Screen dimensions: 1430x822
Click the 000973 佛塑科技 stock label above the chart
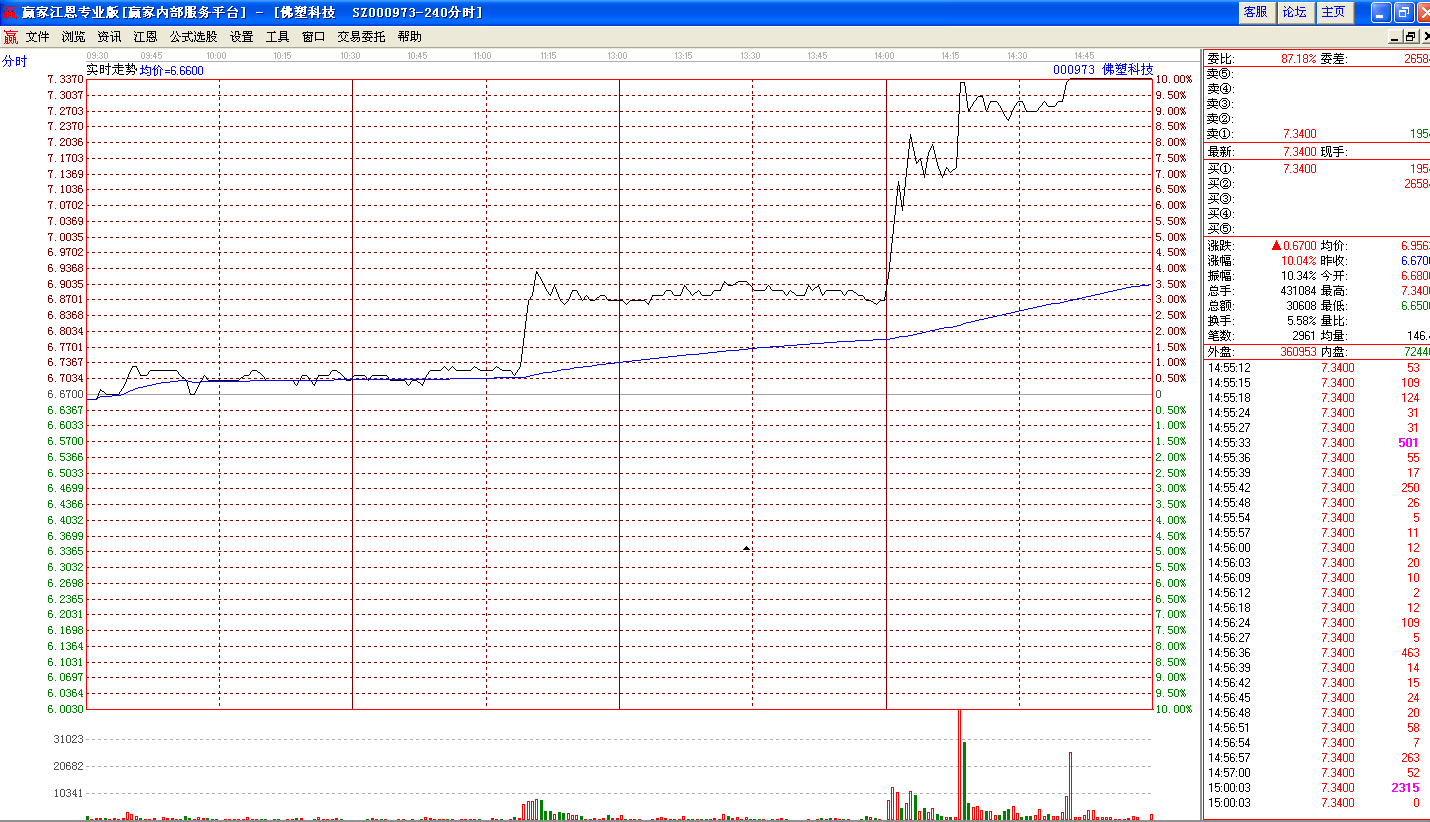pos(1103,70)
